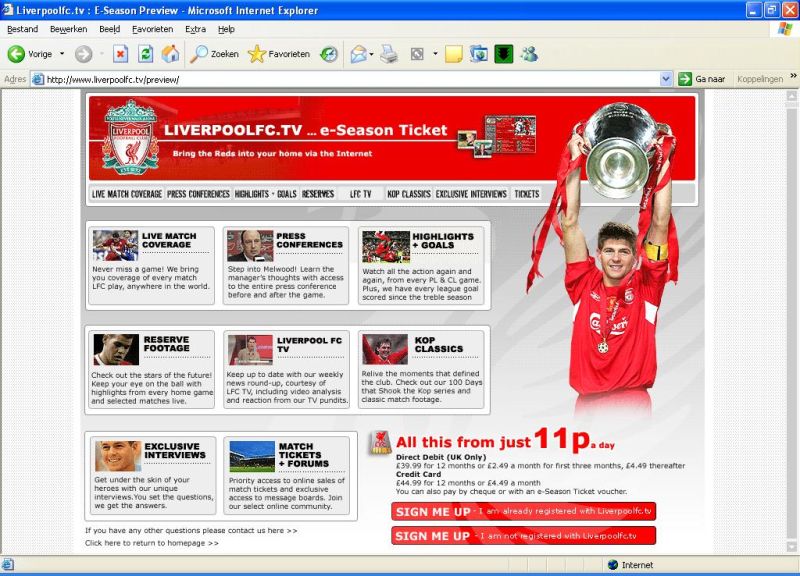Select LFC TV nav tab
800x576 pixels.
click(x=360, y=194)
